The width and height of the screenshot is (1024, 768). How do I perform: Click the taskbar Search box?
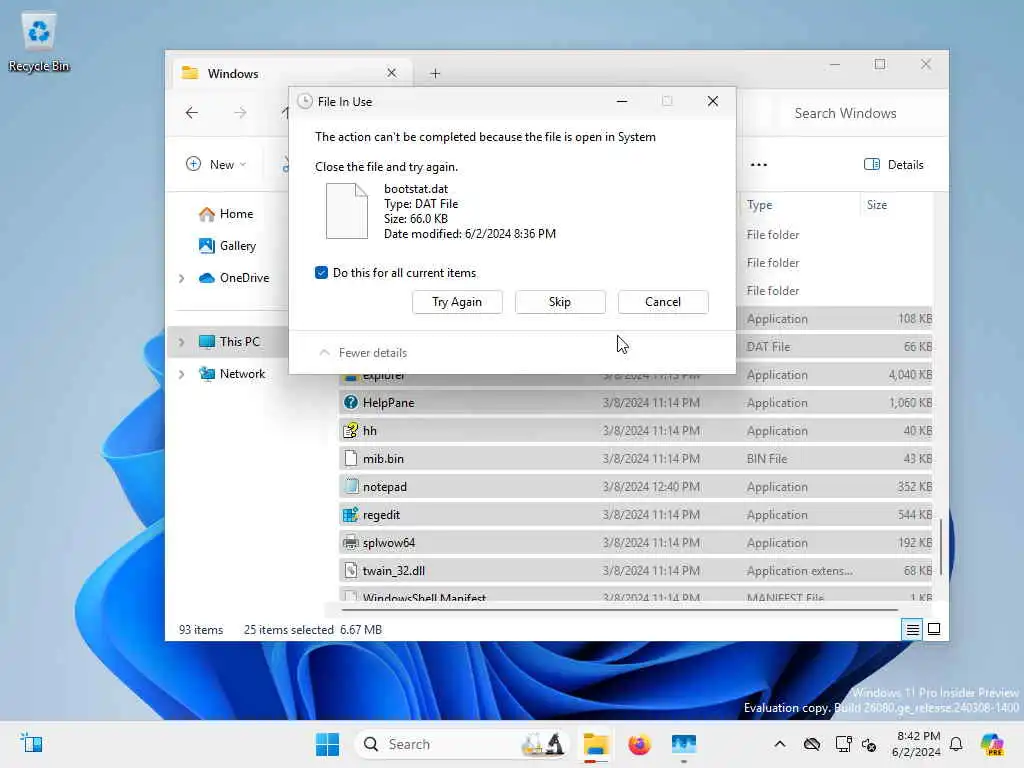(x=464, y=744)
